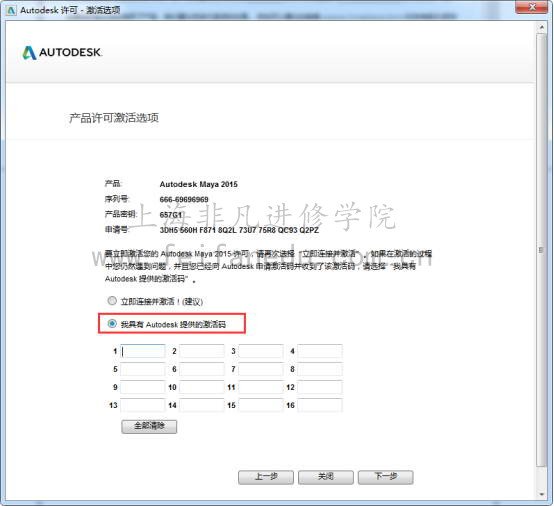Click the clear all (全部清除) button
The height and width of the screenshot is (506, 554).
point(149,426)
